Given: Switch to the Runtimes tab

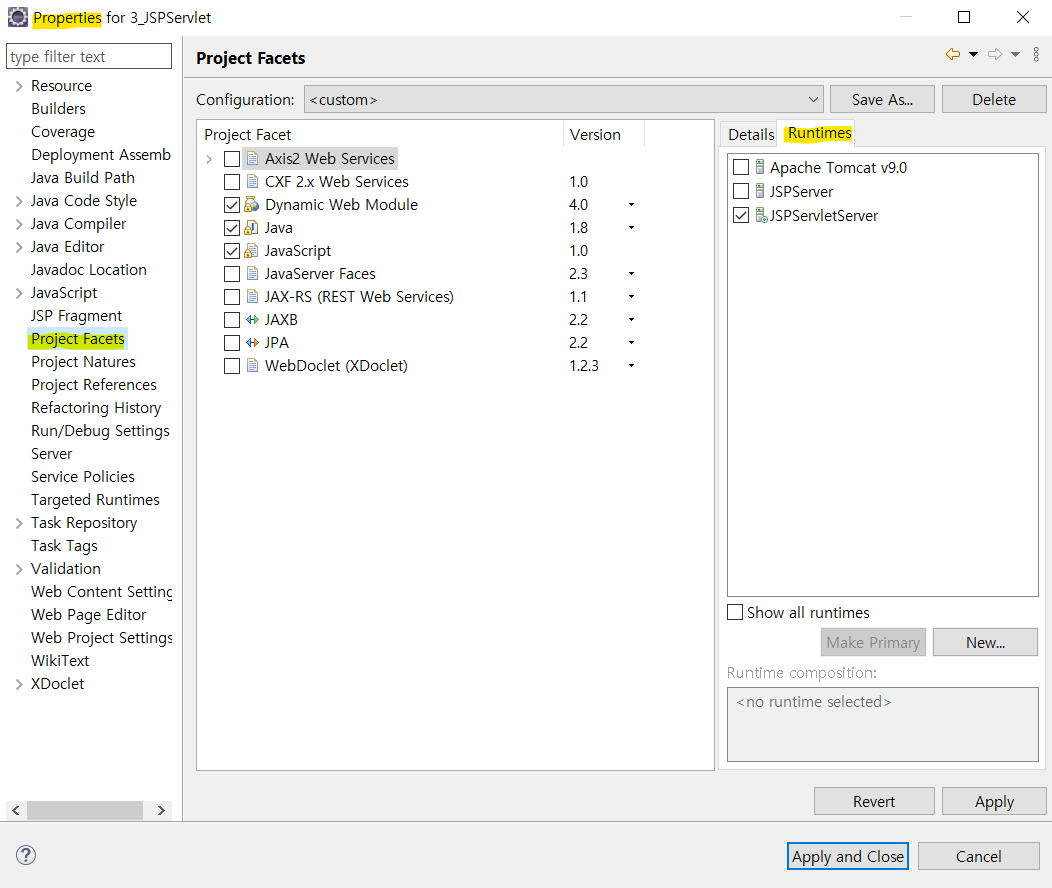Looking at the screenshot, I should 819,133.
